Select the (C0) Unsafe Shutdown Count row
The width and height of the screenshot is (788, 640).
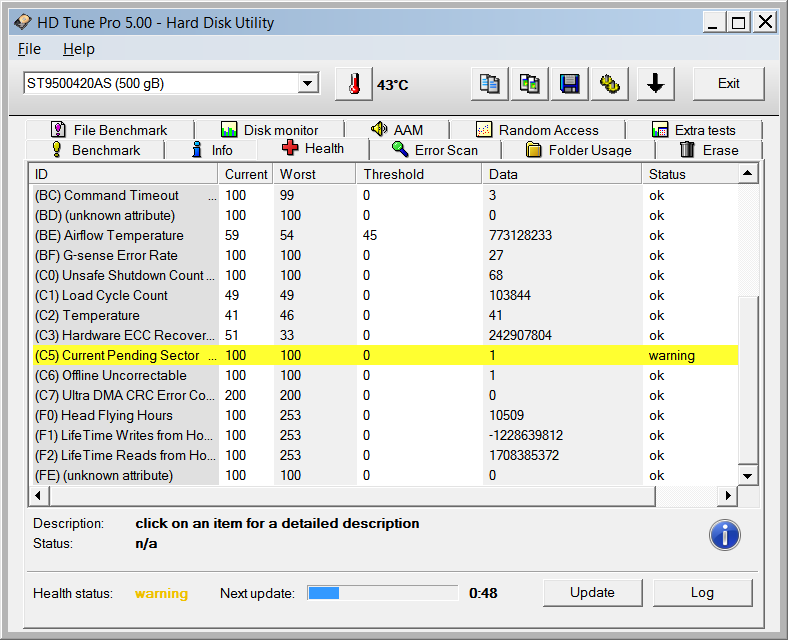tap(385, 275)
